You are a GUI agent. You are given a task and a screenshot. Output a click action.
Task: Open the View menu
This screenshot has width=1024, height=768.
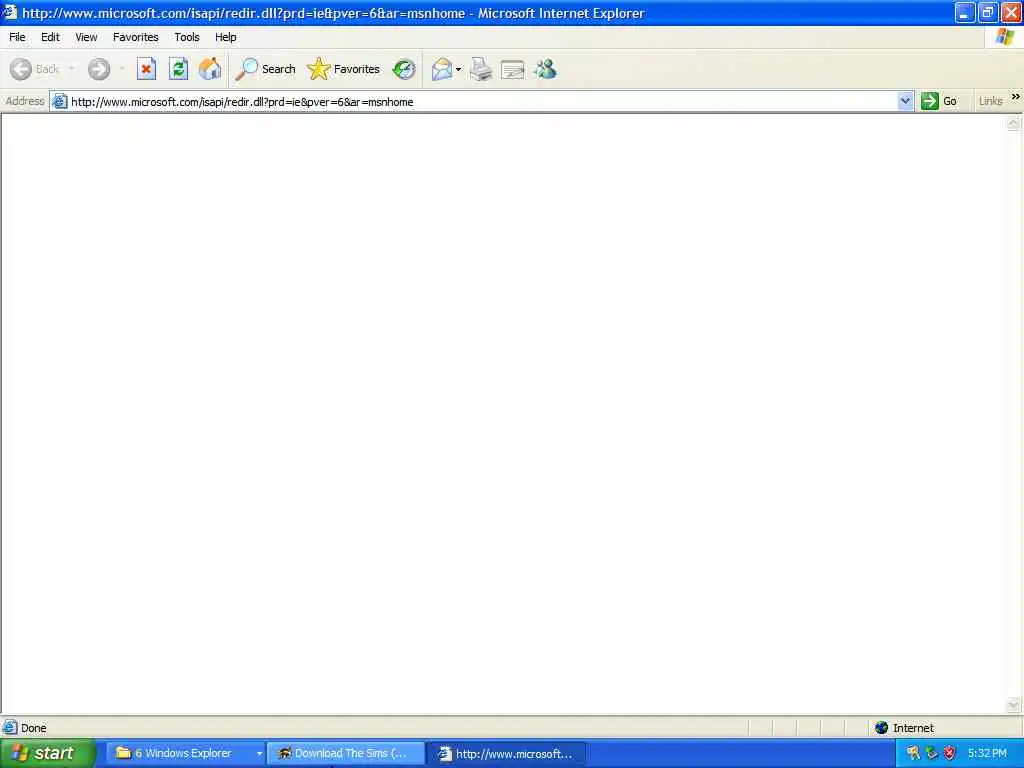pos(86,37)
